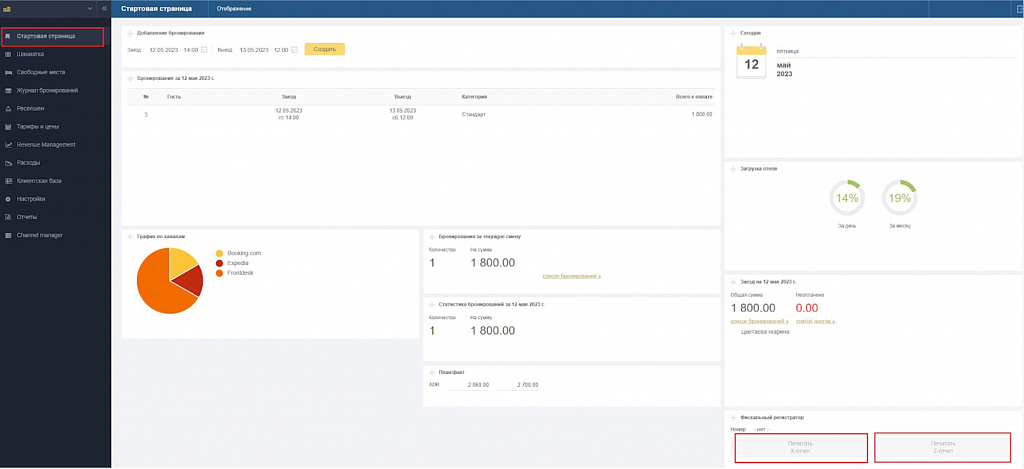
Task: Open booking number 9 link
Action: (x=146, y=114)
